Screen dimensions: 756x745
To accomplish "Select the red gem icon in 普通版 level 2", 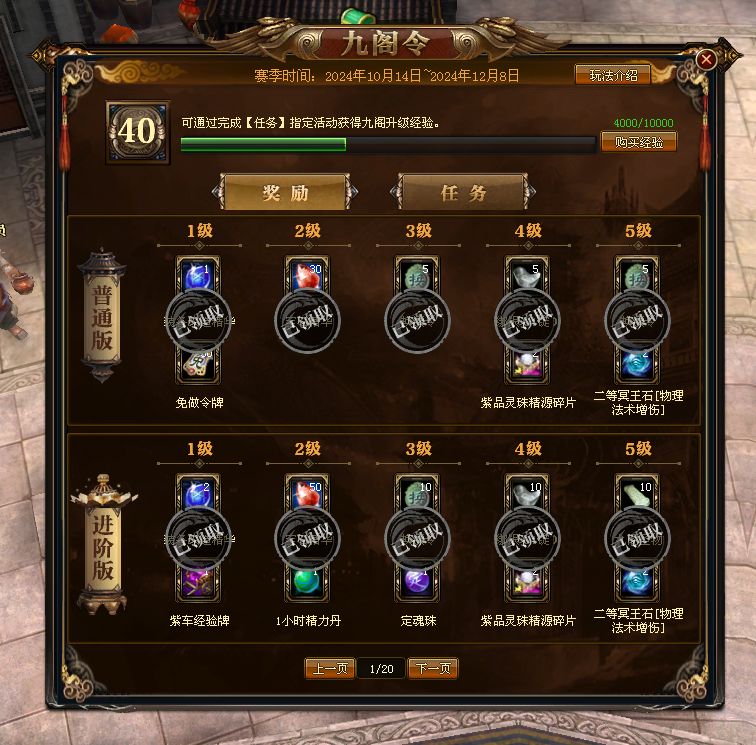I will (308, 275).
